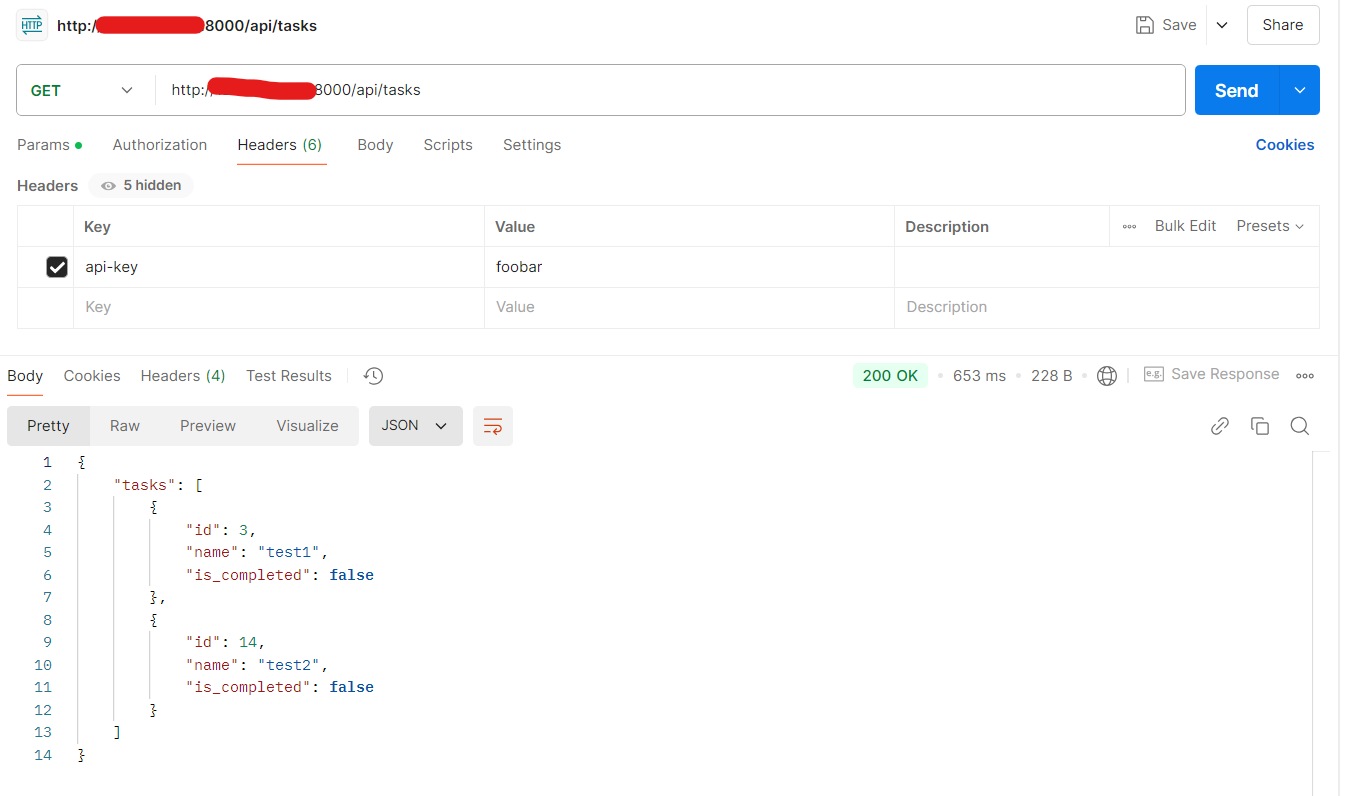Viewport: 1347px width, 796px height.
Task: Click the 653 ms response time
Action: coord(980,376)
